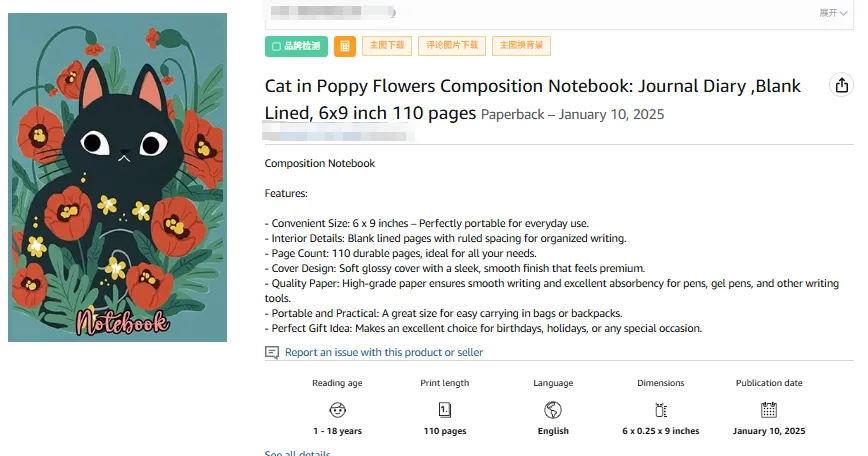Click the Publication date calendar icon
This screenshot has width=868, height=456.
point(769,410)
